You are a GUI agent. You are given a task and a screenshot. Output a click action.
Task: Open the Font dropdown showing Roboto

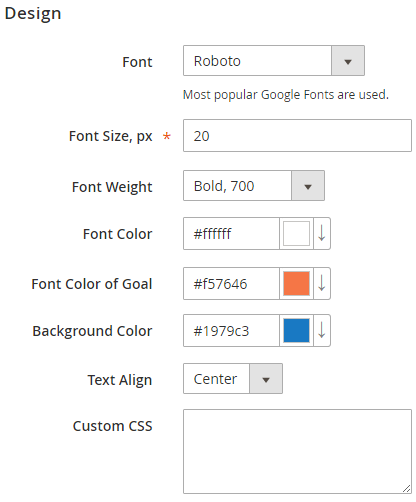click(x=274, y=61)
